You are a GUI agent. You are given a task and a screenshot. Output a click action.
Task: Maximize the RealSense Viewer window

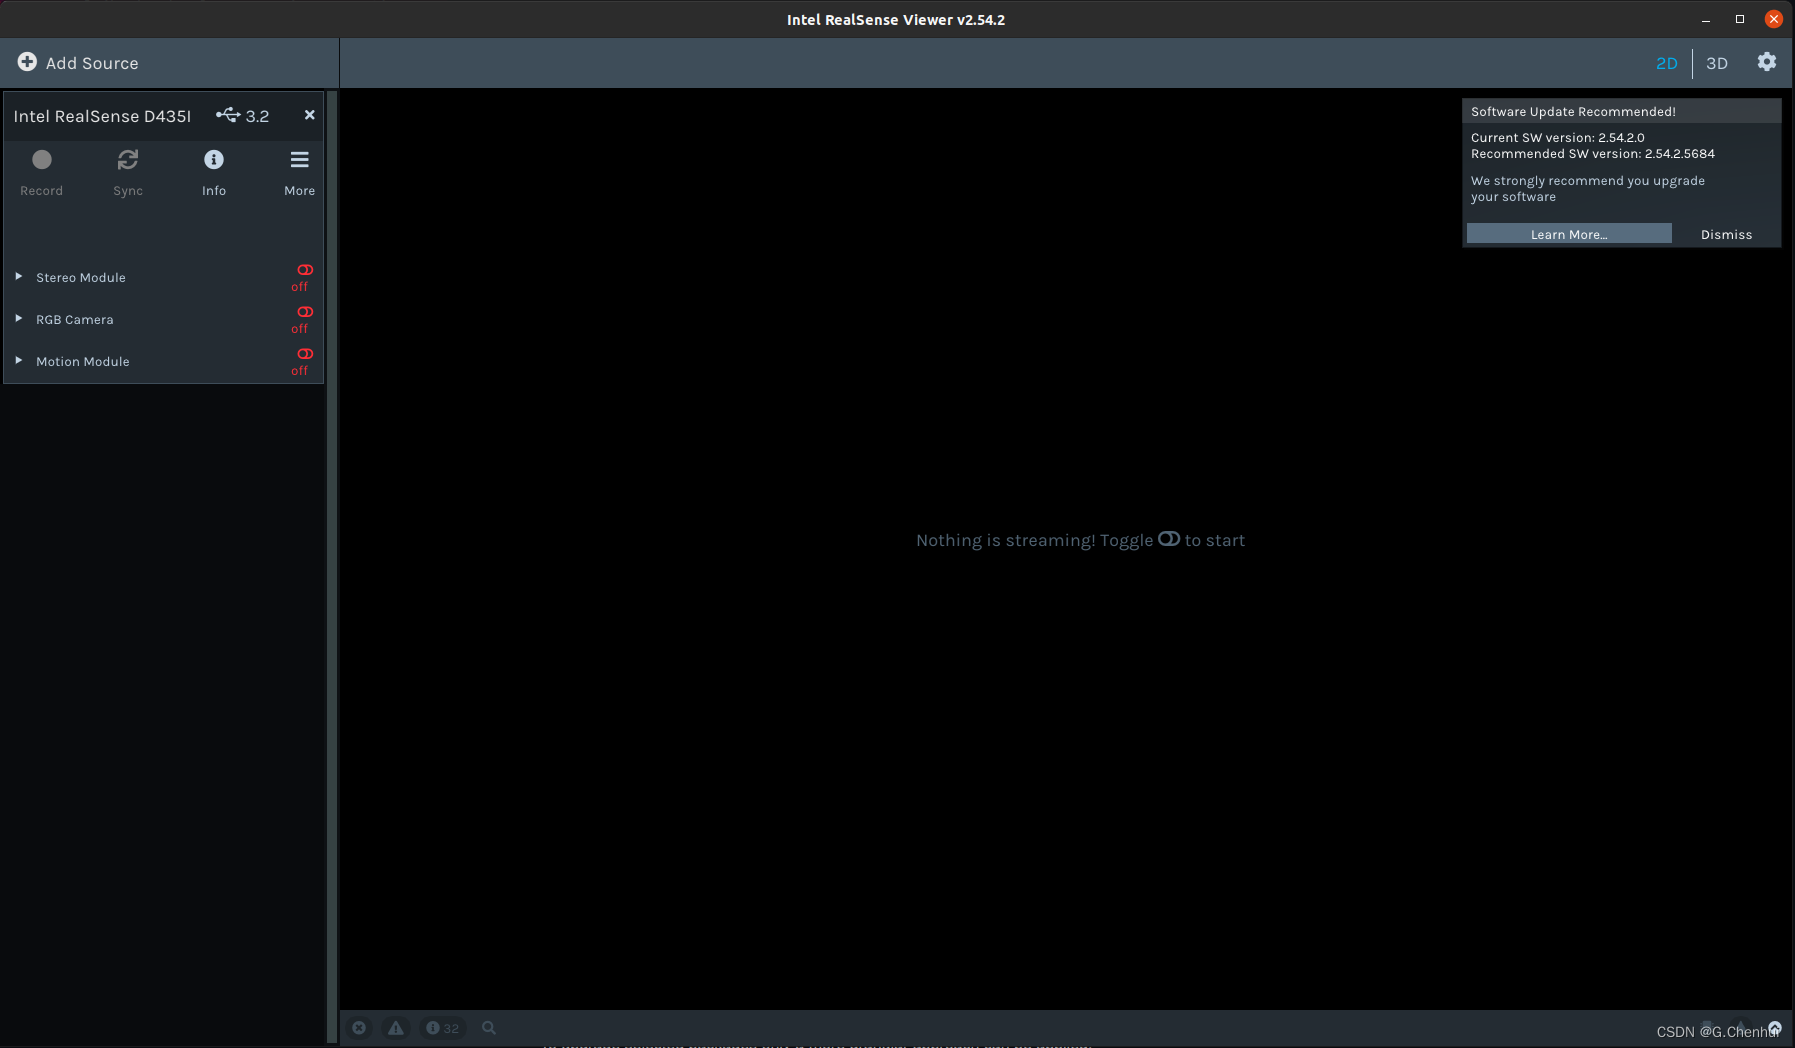pos(1740,19)
